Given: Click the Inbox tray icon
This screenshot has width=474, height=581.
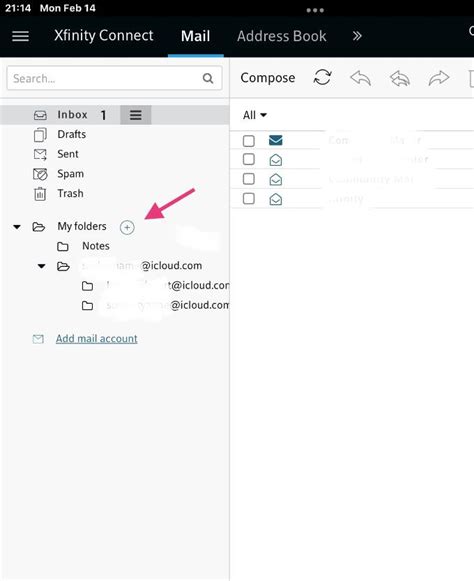Looking at the screenshot, I should coord(40,115).
